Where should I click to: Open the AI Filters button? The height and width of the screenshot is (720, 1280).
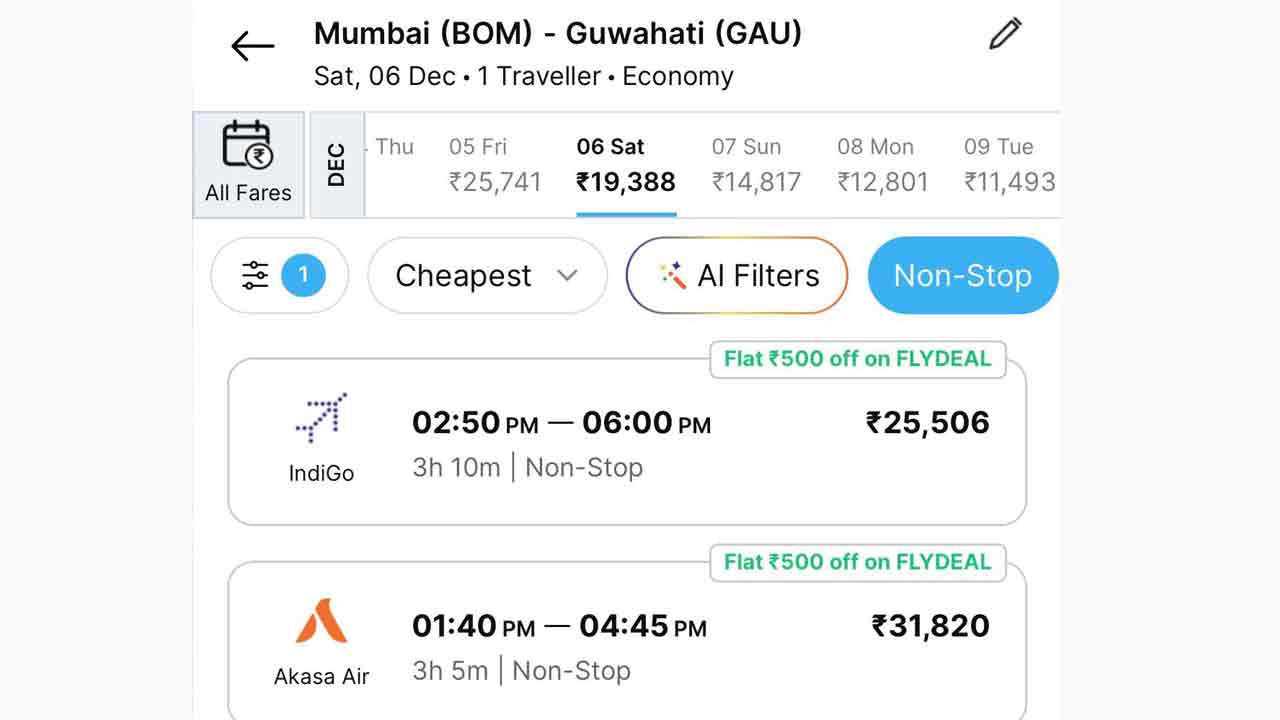point(737,275)
